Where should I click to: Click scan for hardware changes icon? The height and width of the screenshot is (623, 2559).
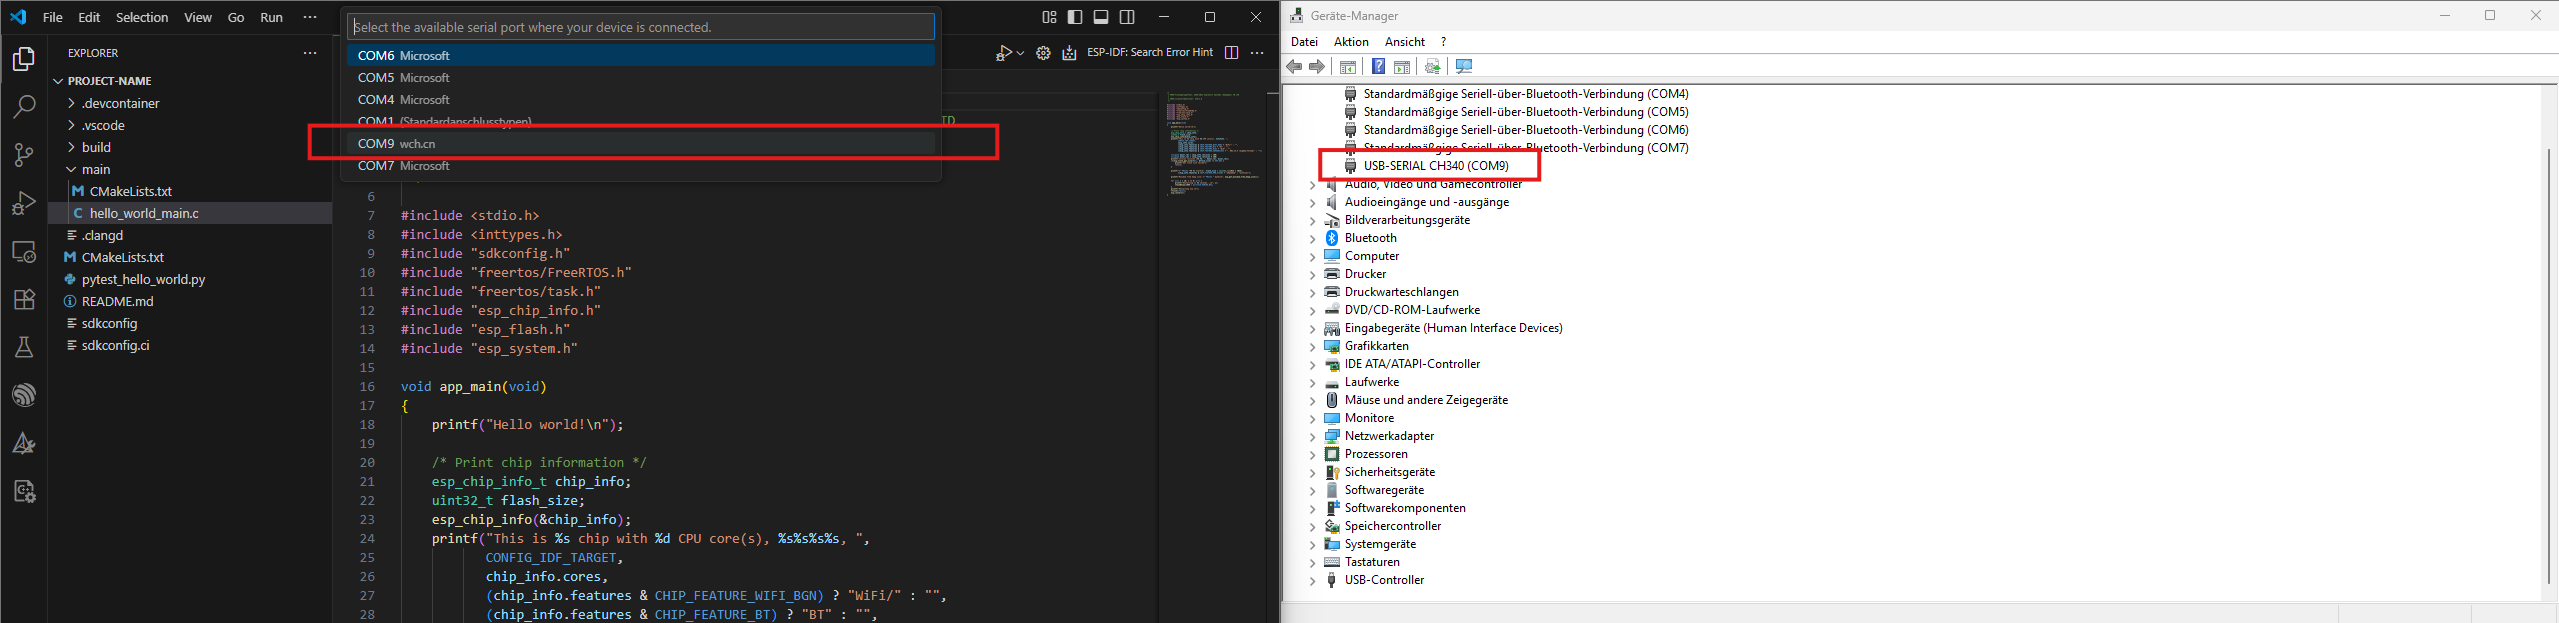click(1464, 67)
